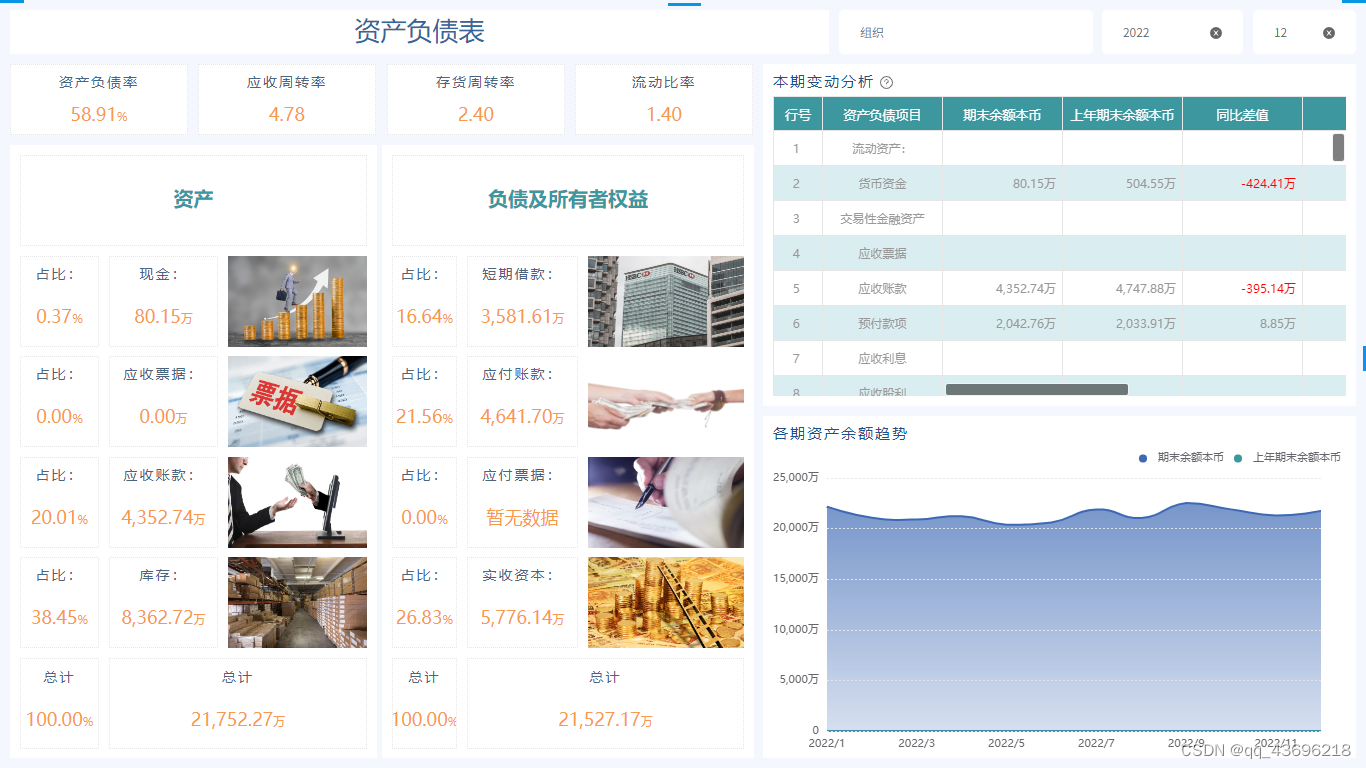Select the 应收票据 table row label
Viewport: 1366px width, 768px height.
882,253
